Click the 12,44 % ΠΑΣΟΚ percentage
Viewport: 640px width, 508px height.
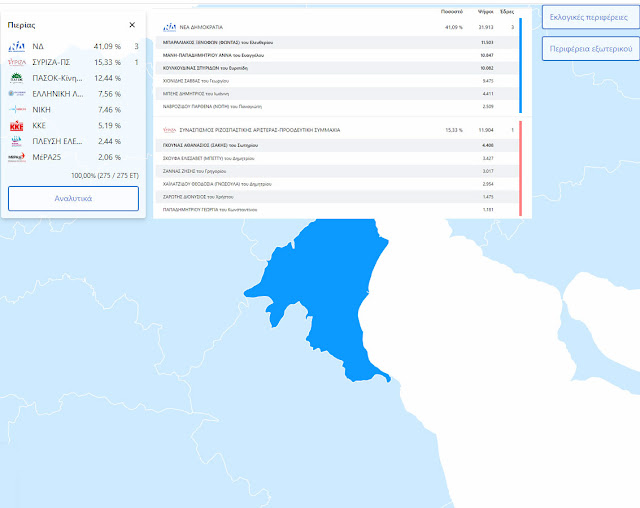click(107, 78)
